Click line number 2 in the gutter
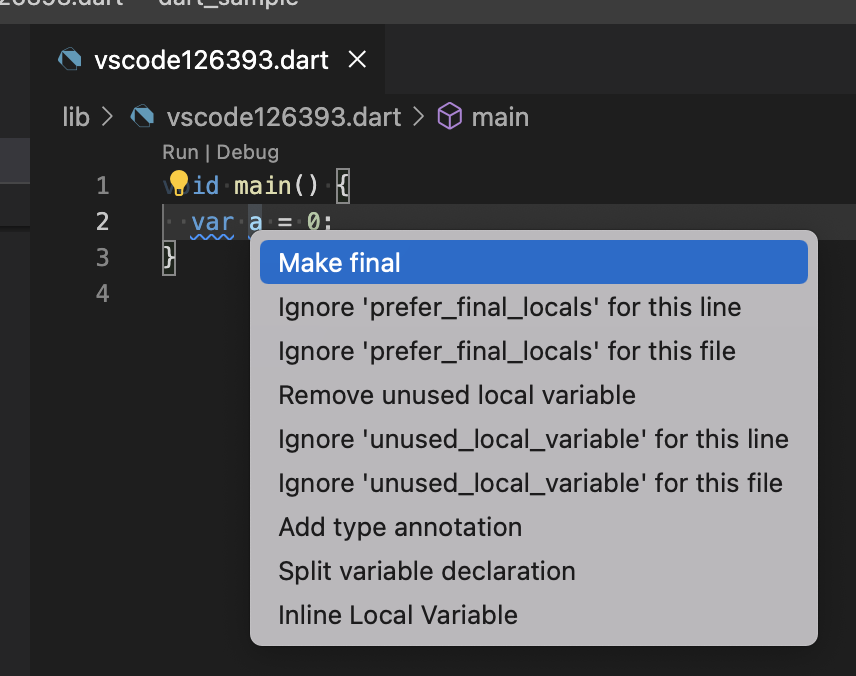 pos(102,221)
